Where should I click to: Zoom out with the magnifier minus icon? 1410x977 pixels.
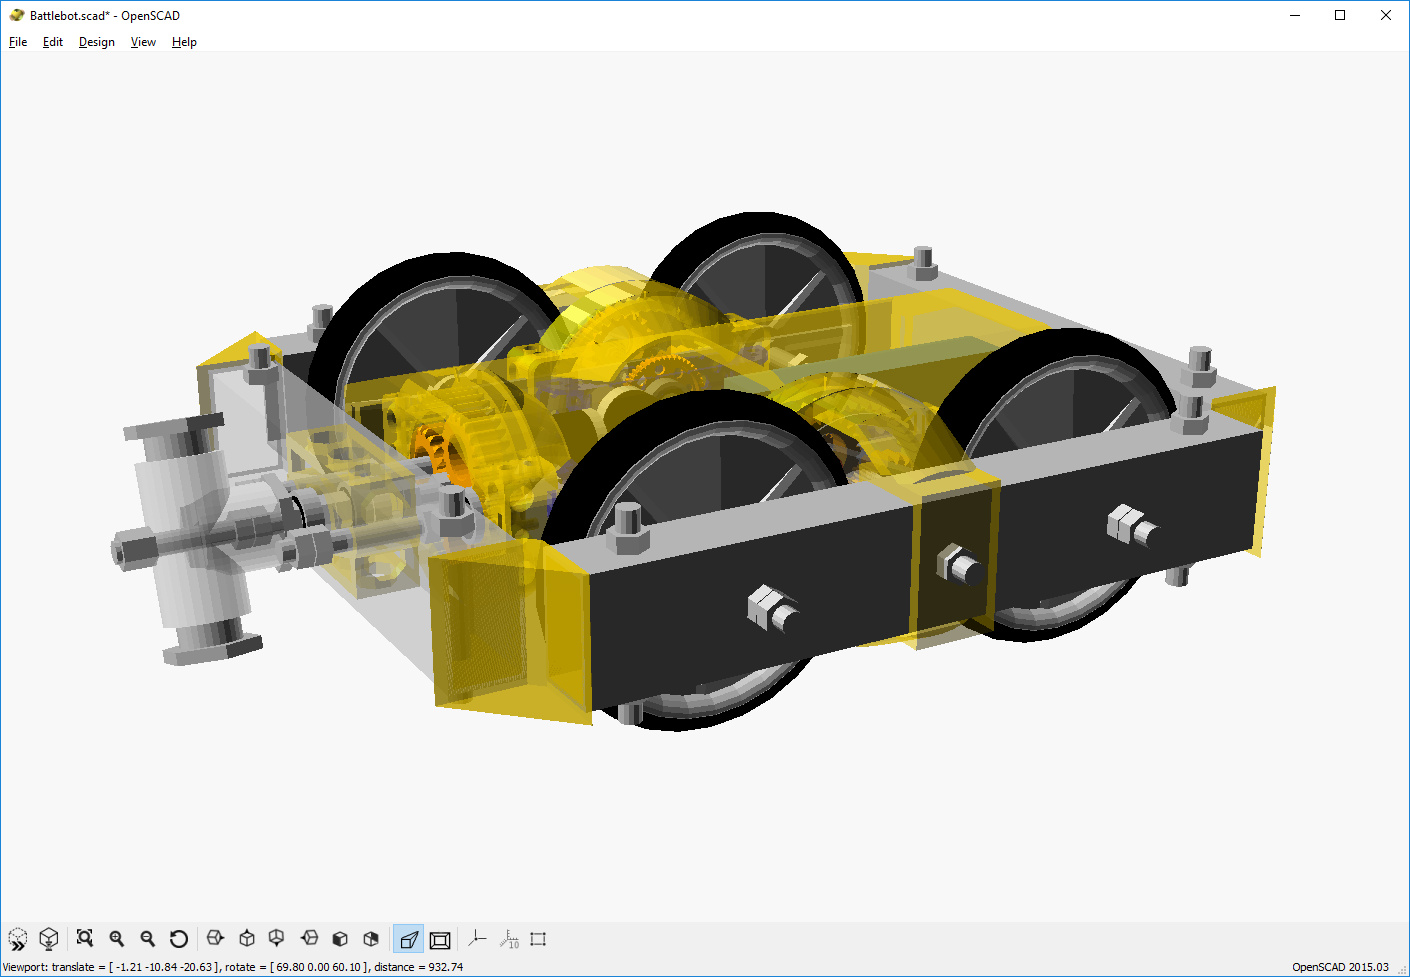148,939
